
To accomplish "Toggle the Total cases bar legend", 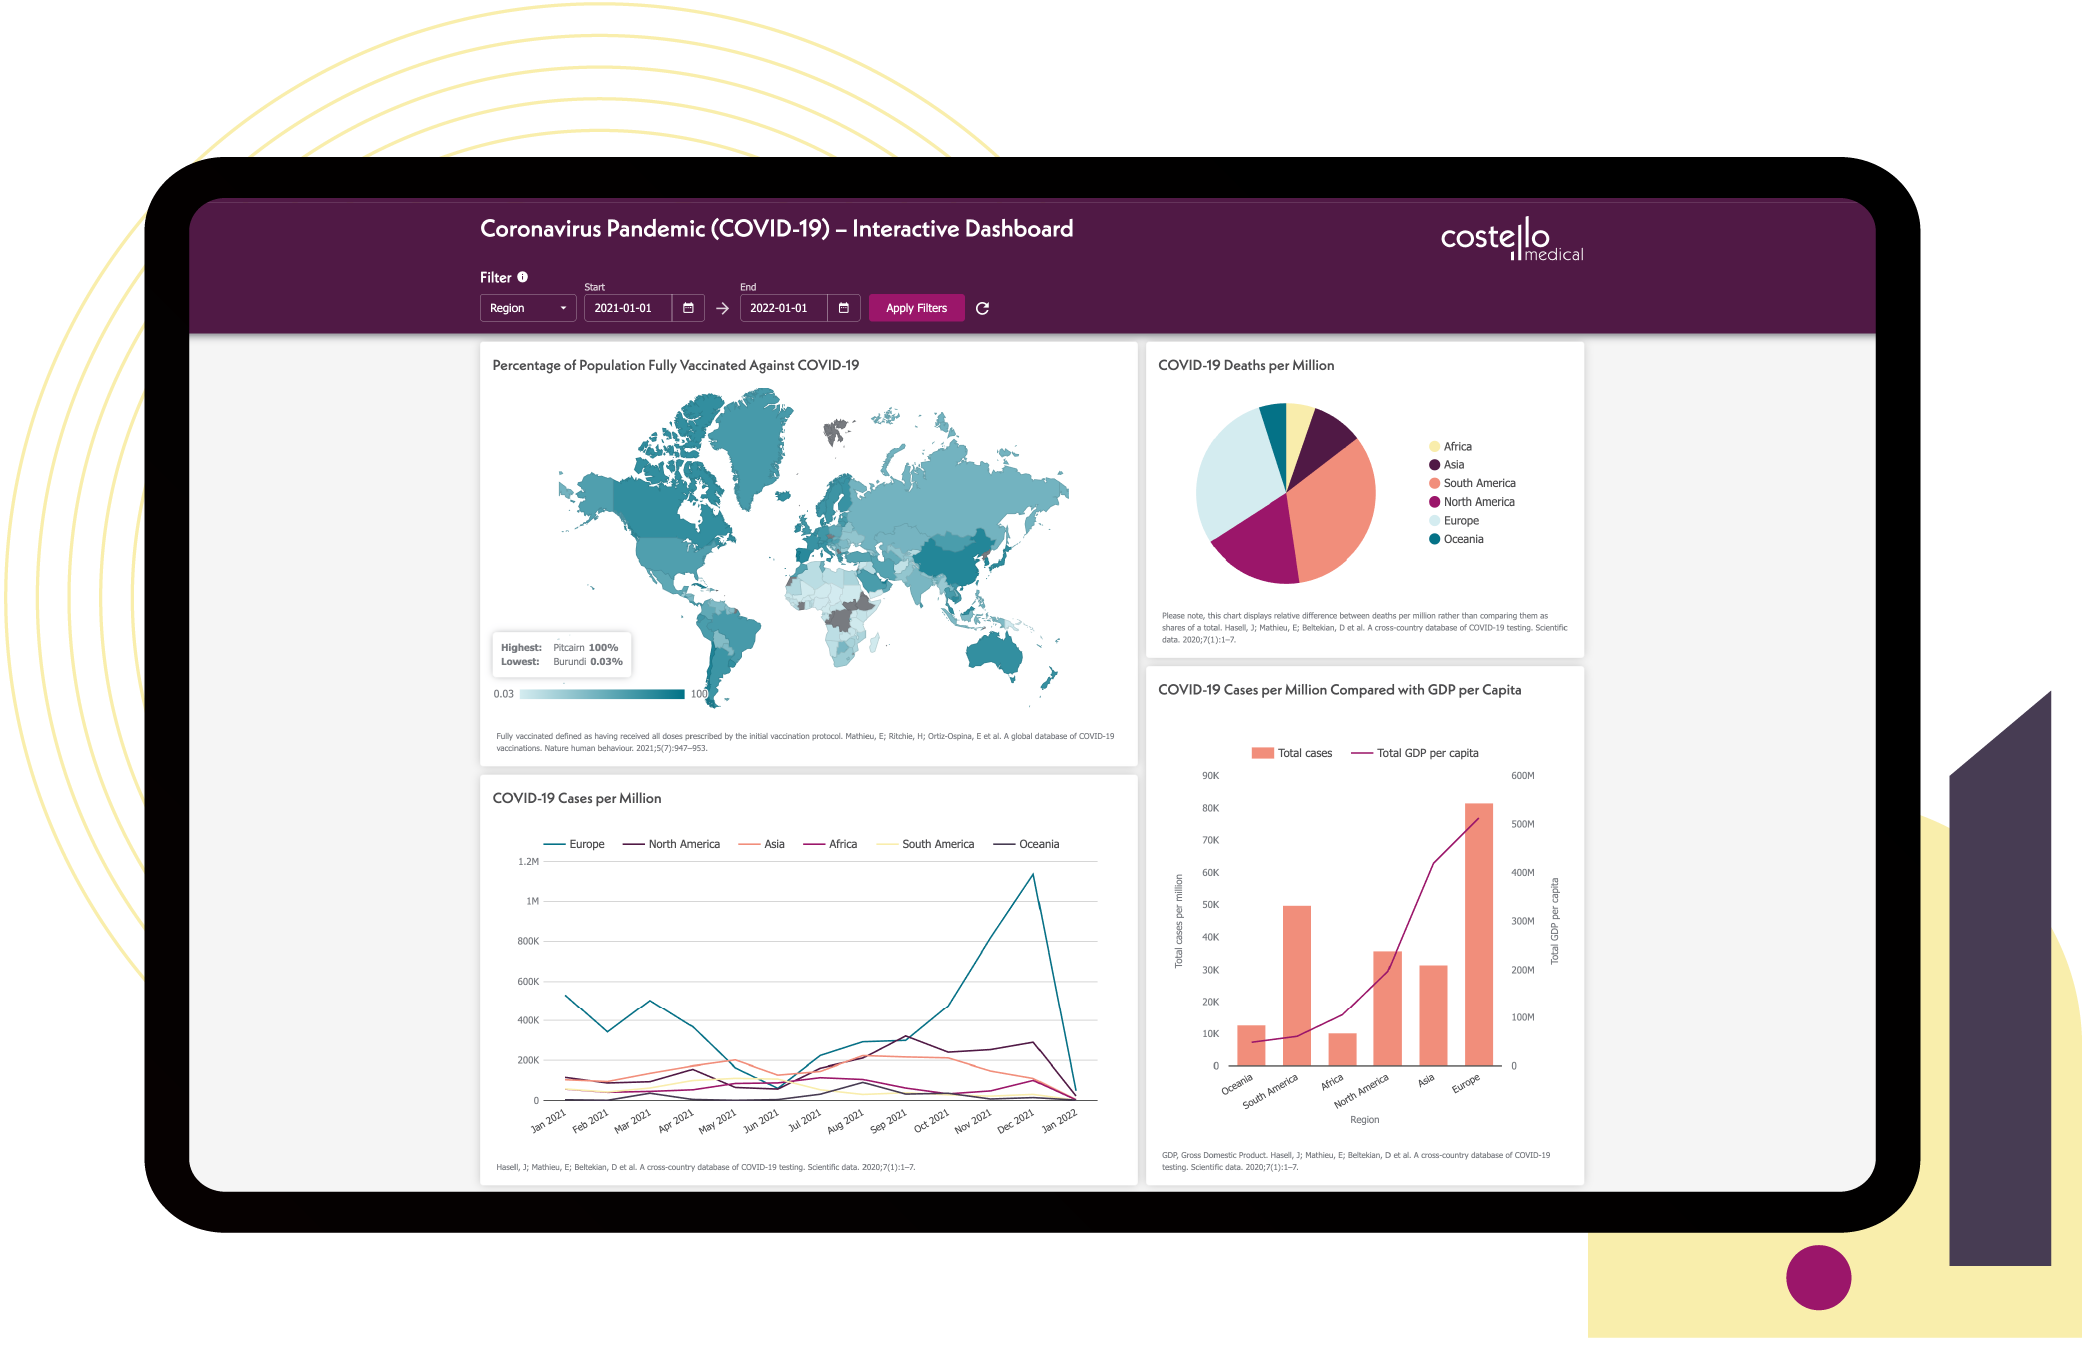I will [1303, 753].
